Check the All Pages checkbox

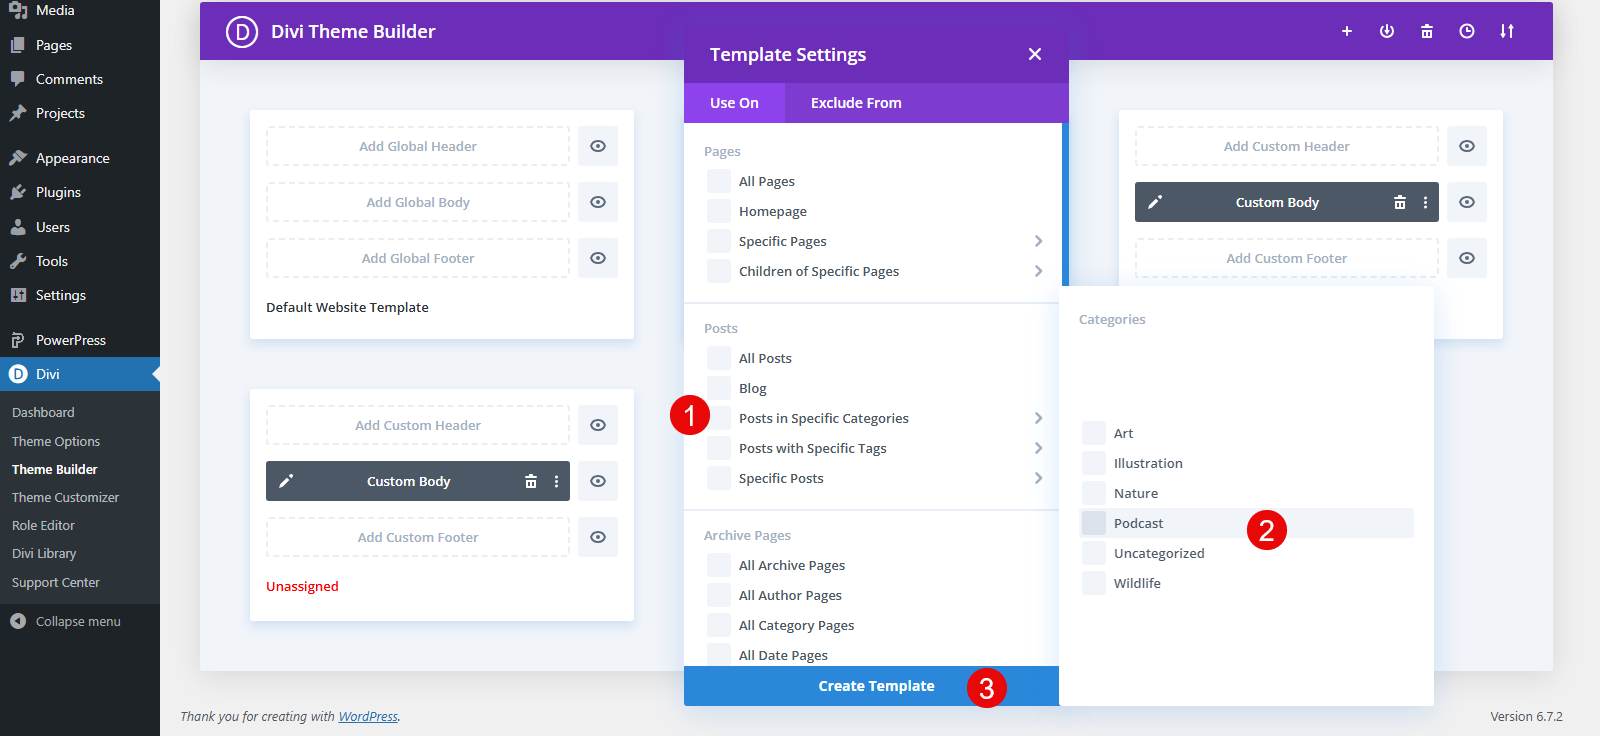(719, 181)
